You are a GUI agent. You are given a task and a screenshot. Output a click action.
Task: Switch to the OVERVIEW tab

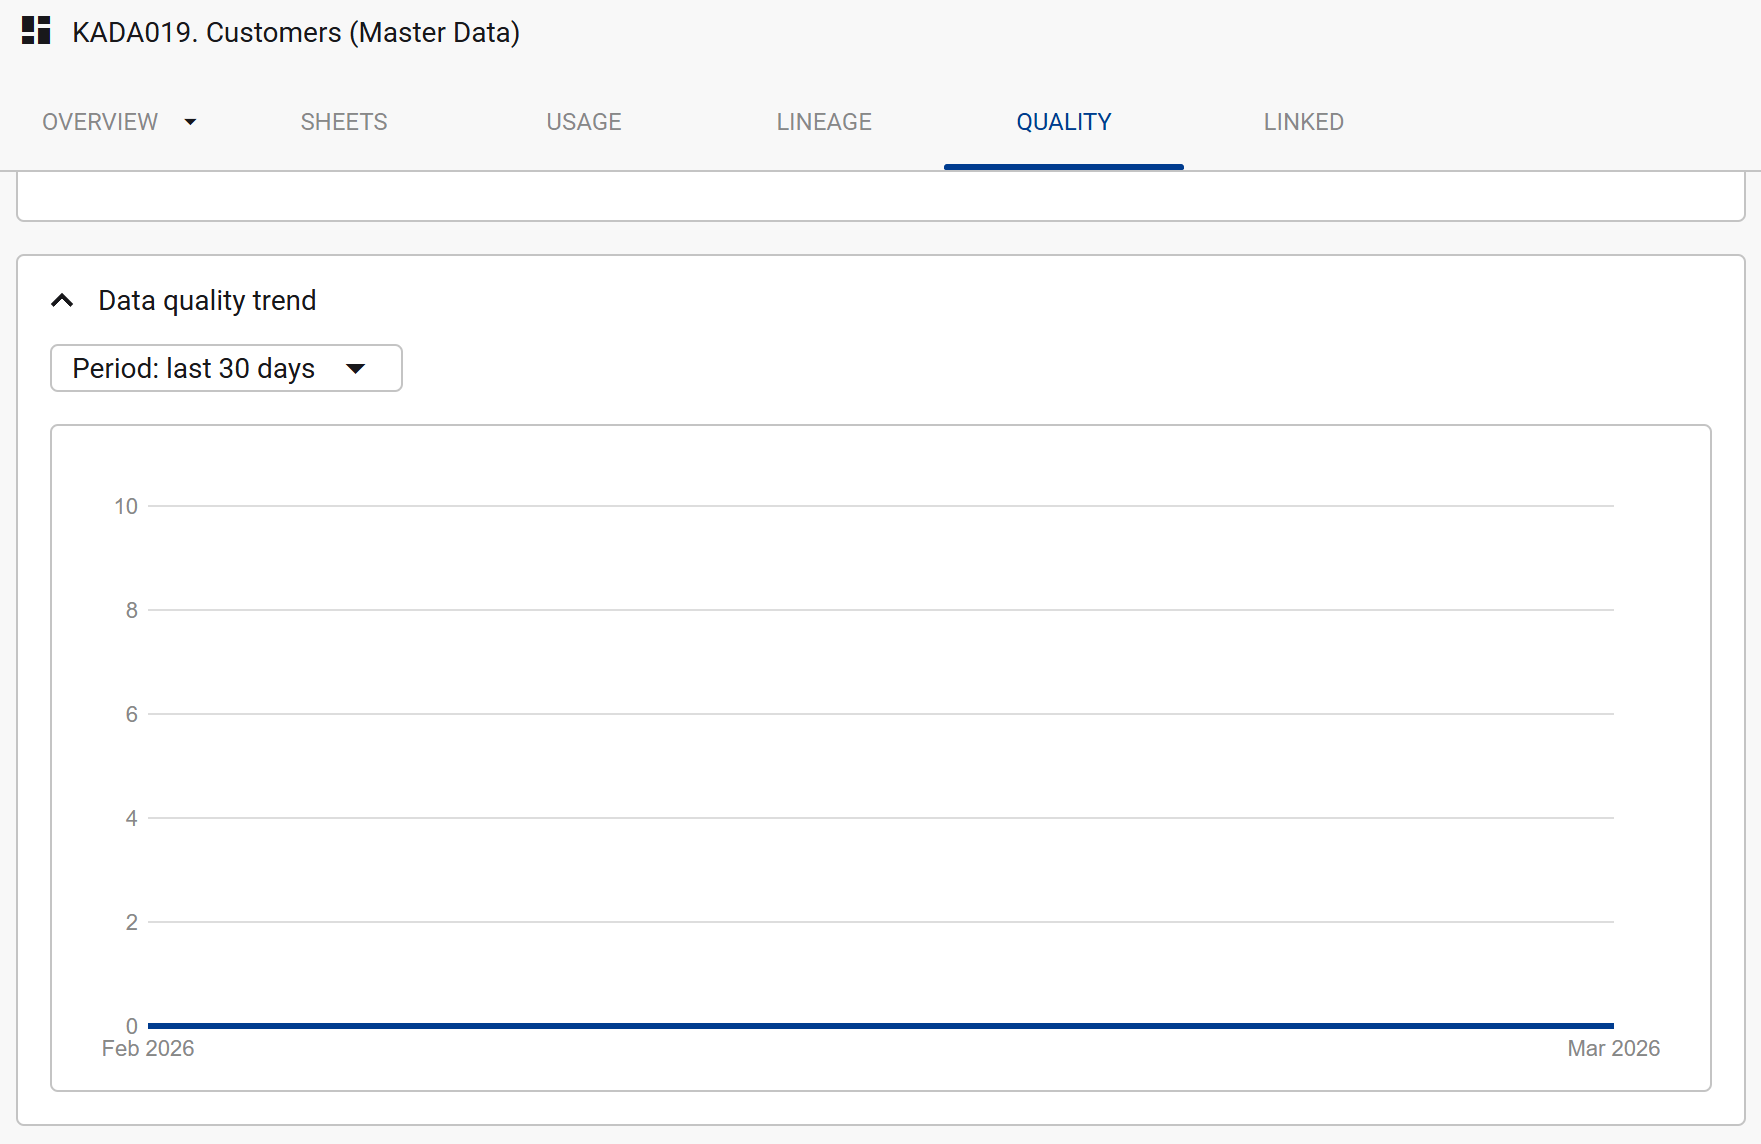click(100, 122)
